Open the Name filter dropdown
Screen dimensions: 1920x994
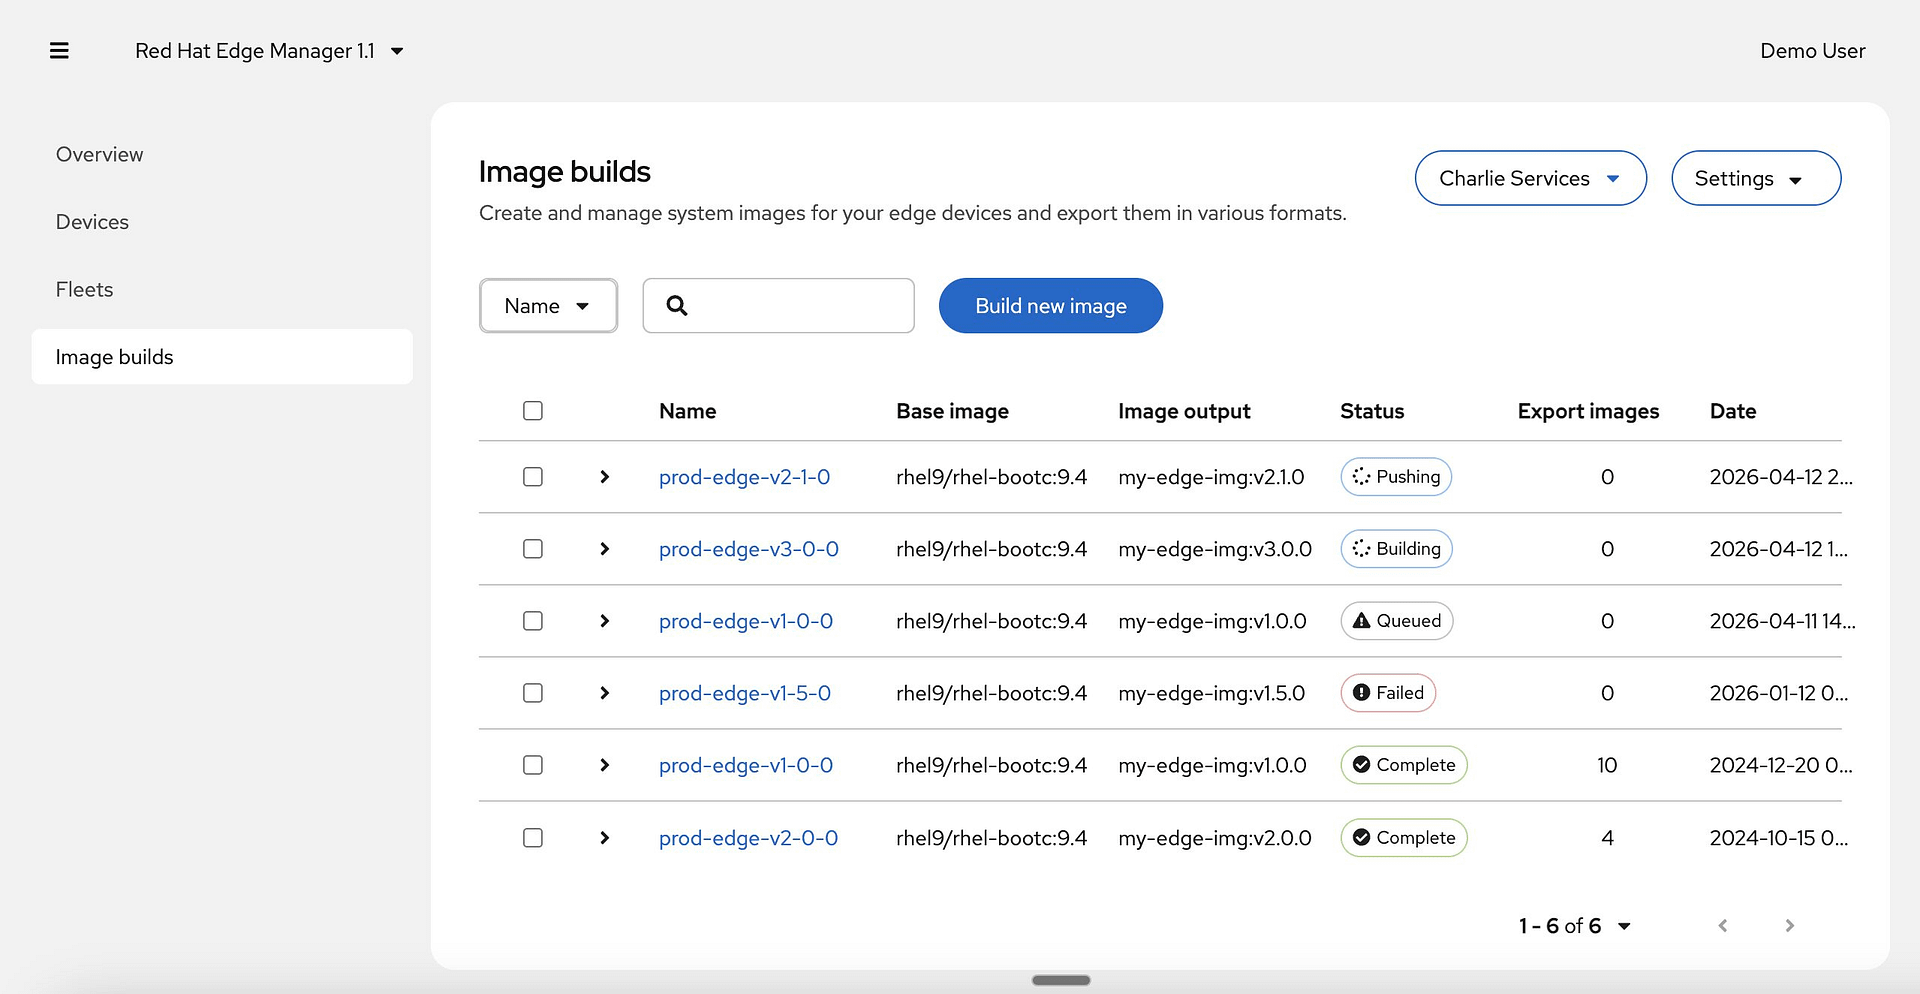548,306
